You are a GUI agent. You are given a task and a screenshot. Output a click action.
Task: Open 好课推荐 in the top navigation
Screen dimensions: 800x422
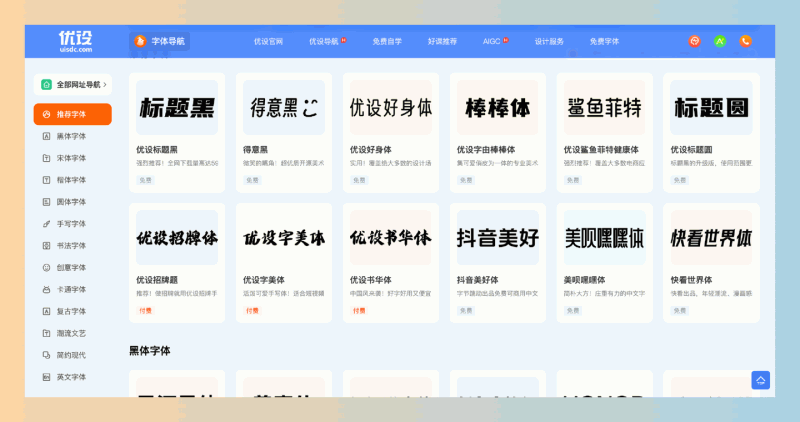[x=442, y=41]
